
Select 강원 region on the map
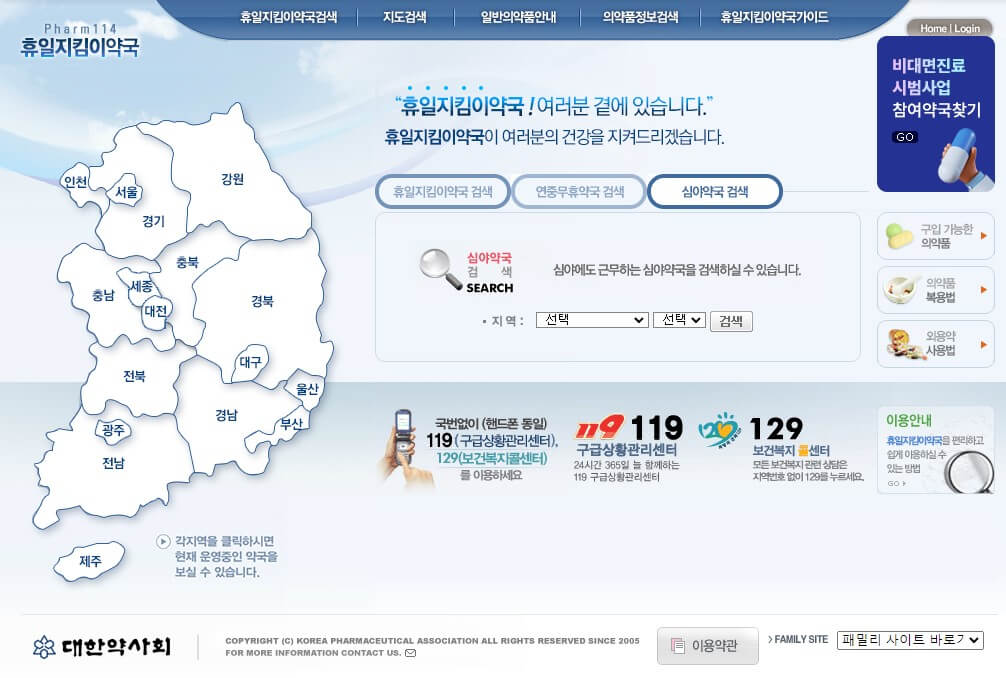232,179
